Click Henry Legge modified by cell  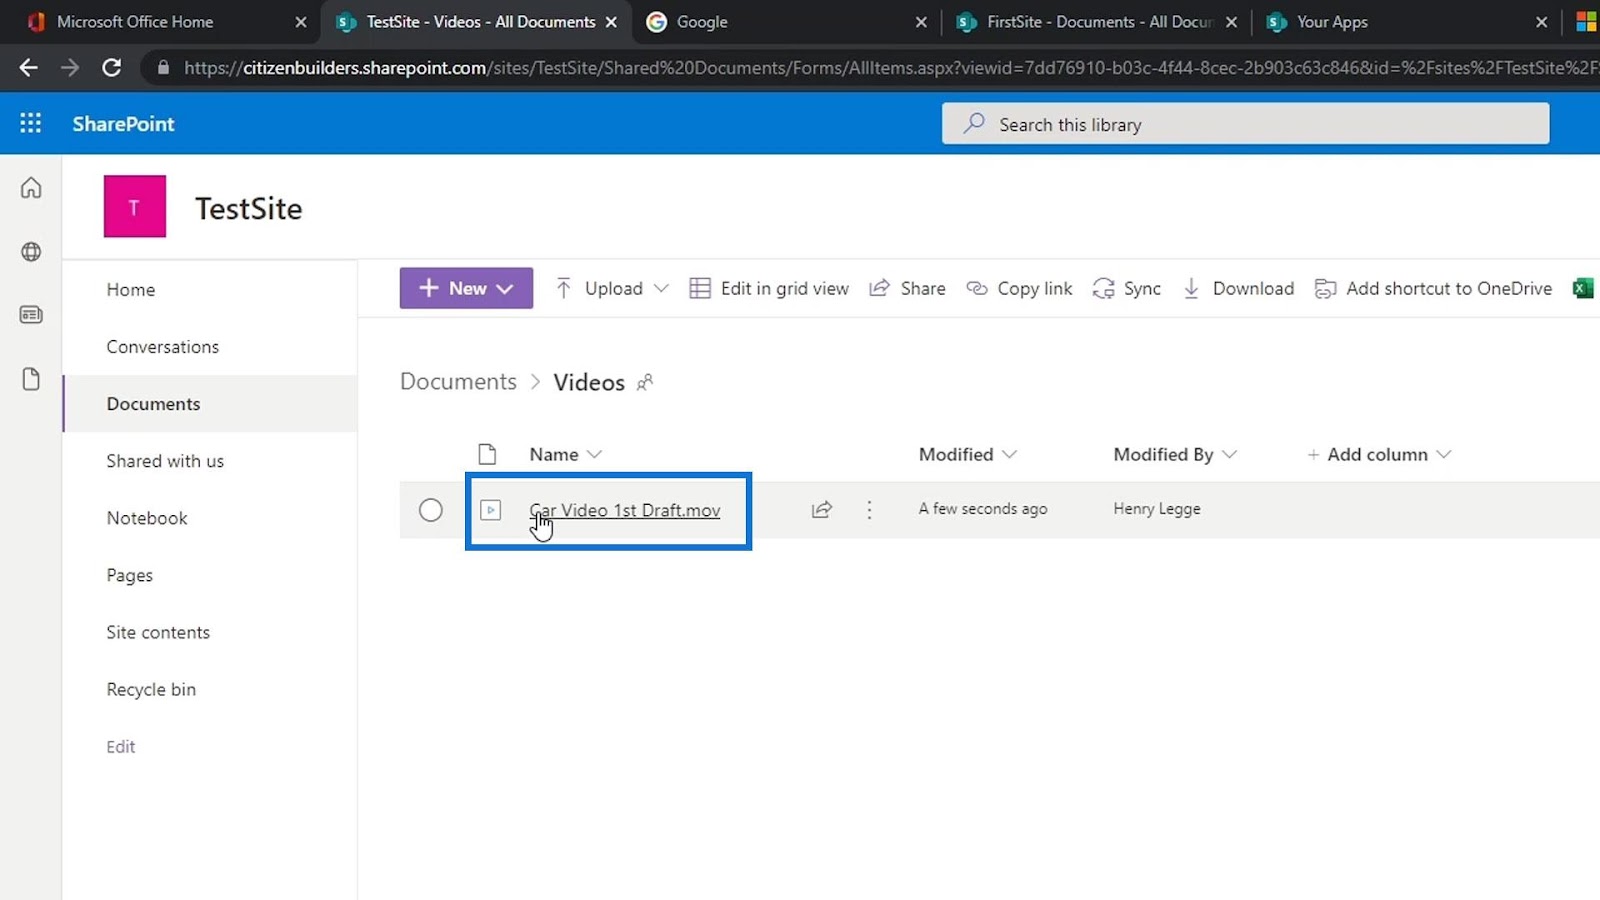(1157, 508)
